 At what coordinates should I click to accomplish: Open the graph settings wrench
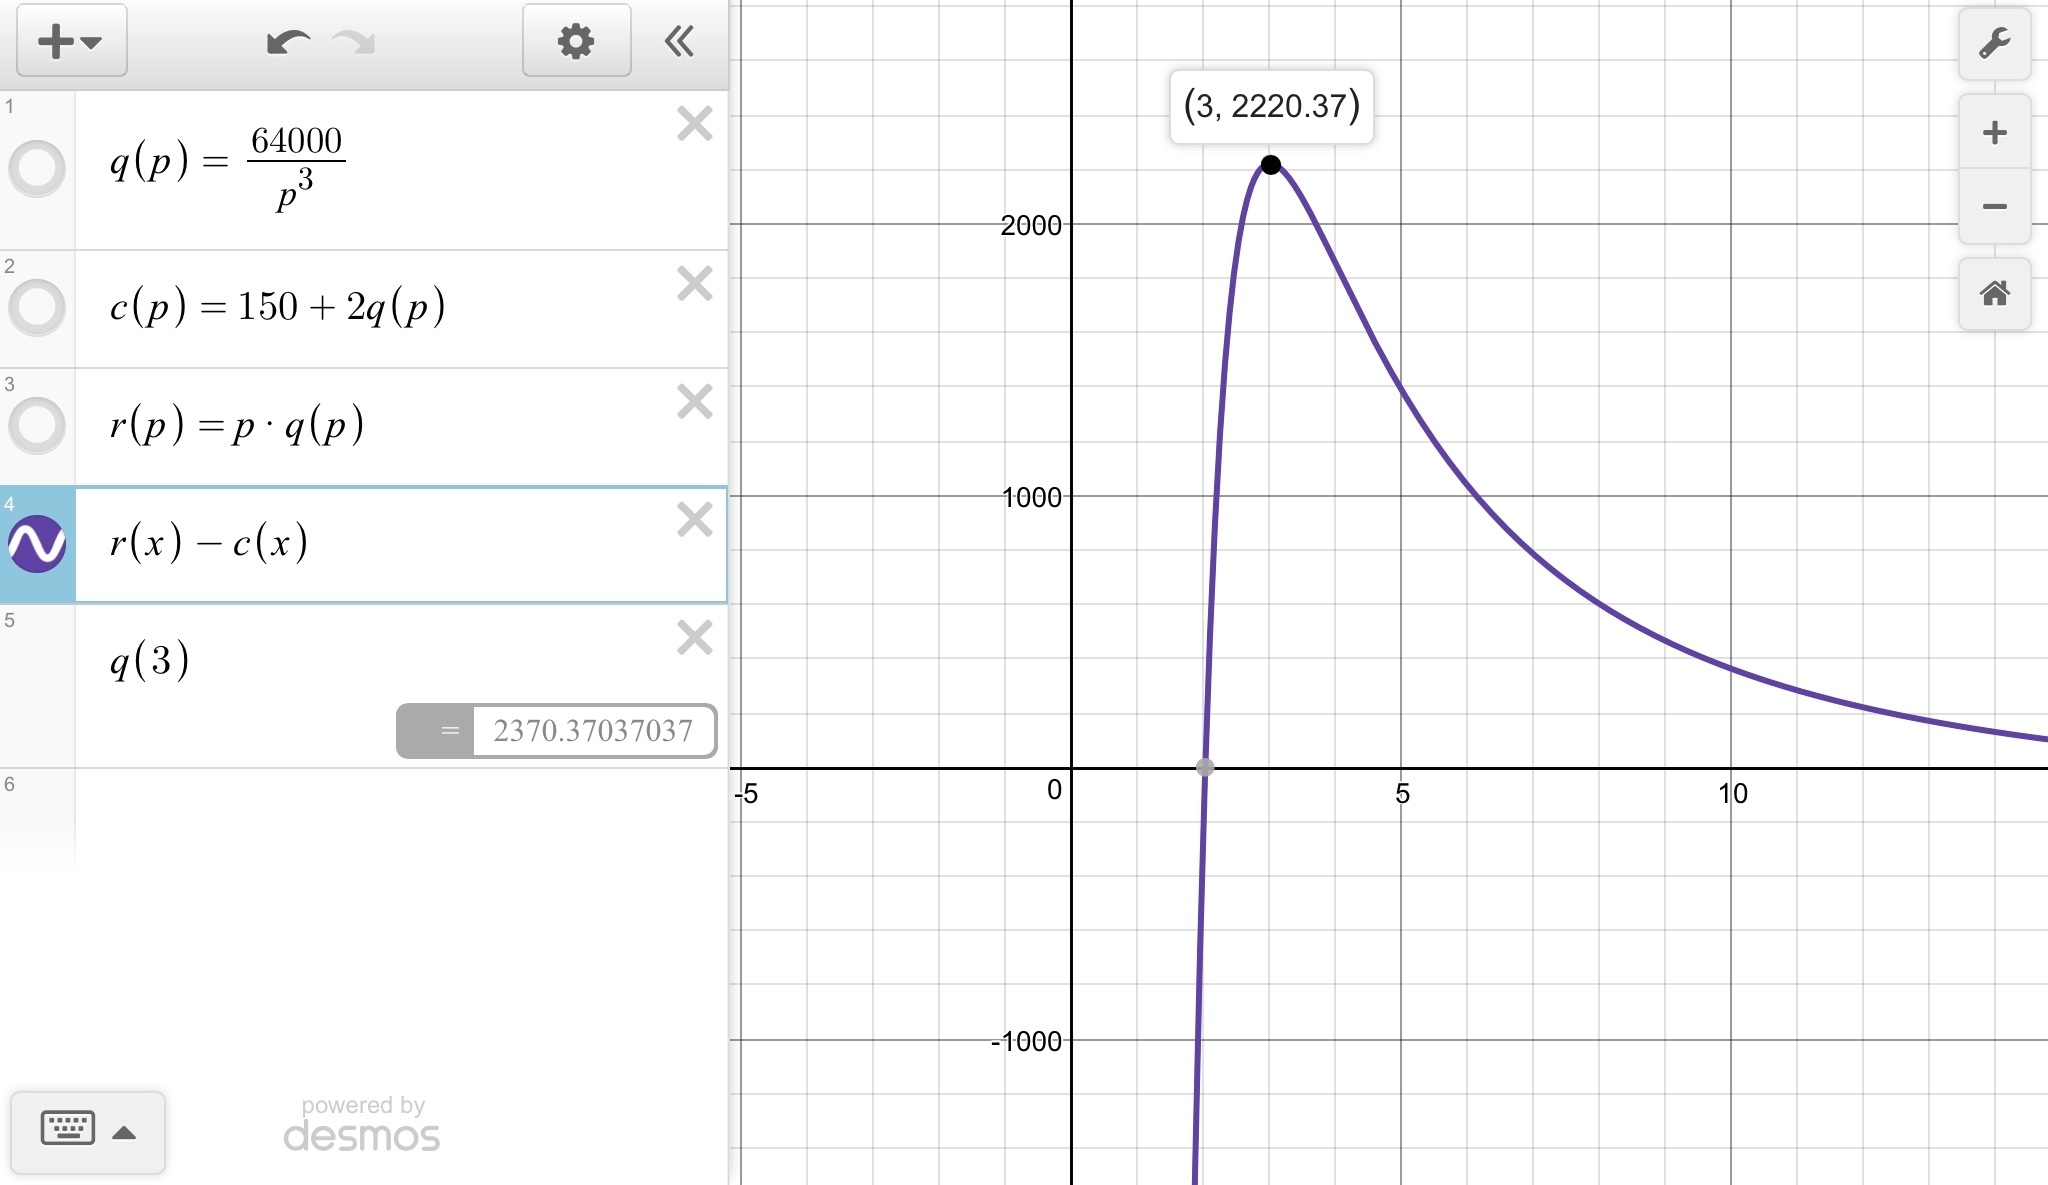(x=1994, y=43)
